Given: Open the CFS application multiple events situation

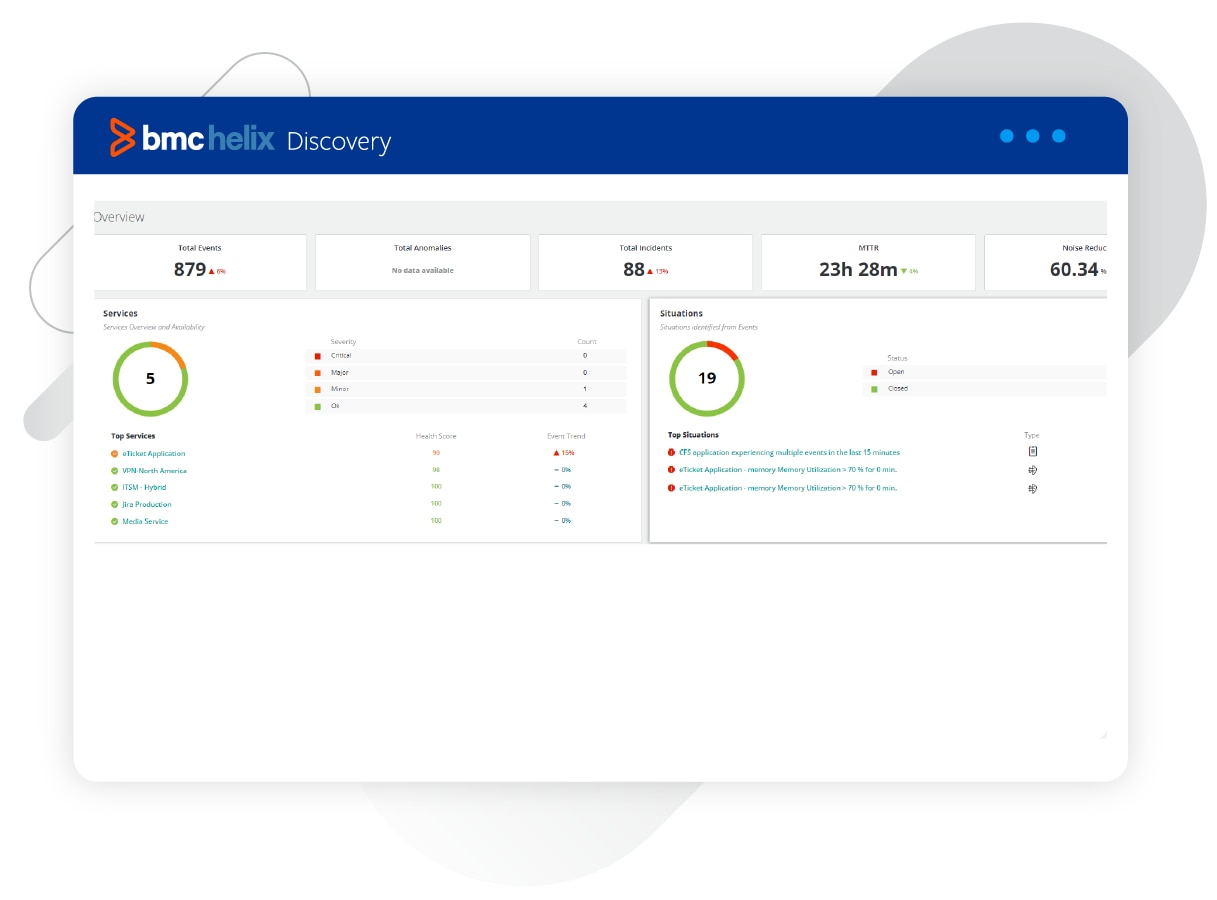Looking at the screenshot, I should (789, 452).
